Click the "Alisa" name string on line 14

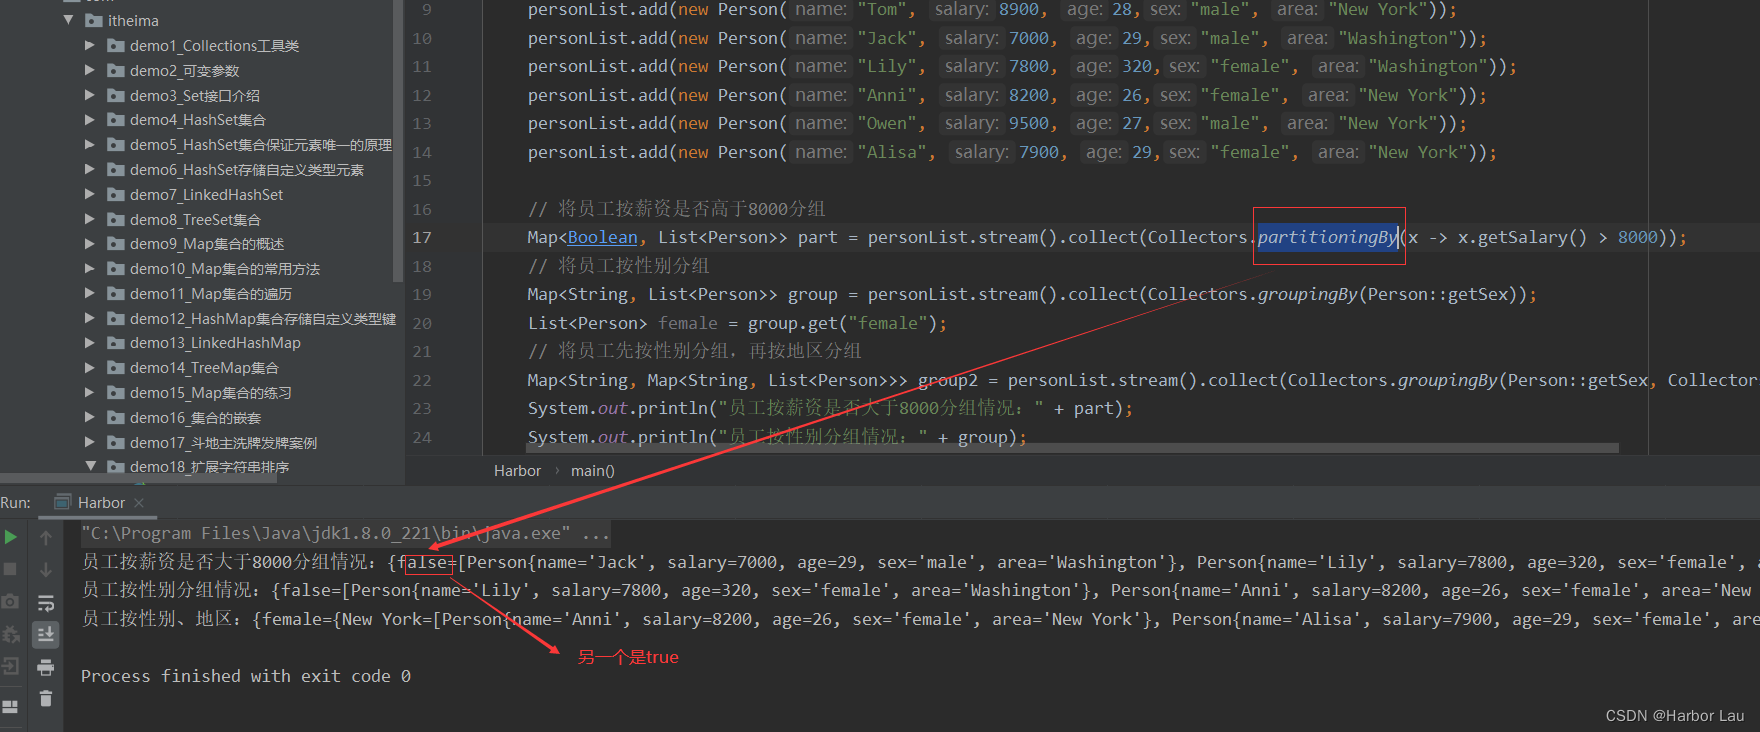coord(892,152)
